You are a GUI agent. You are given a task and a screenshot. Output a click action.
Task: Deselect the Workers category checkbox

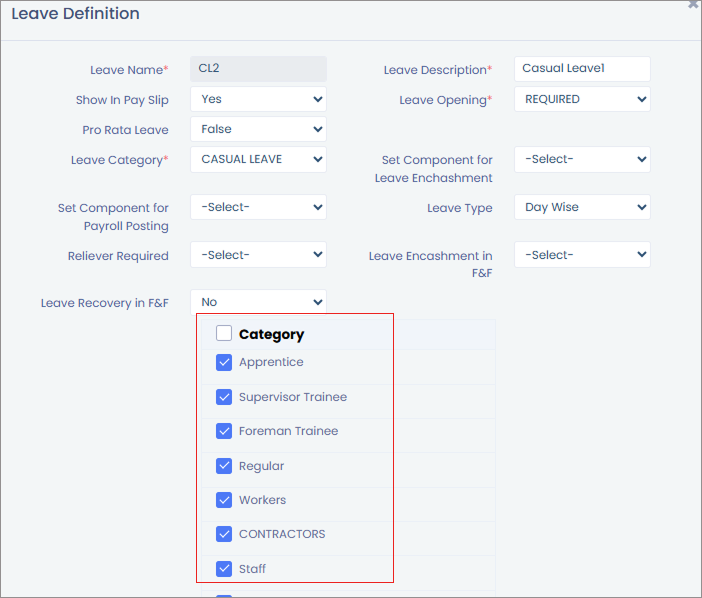tap(224, 500)
